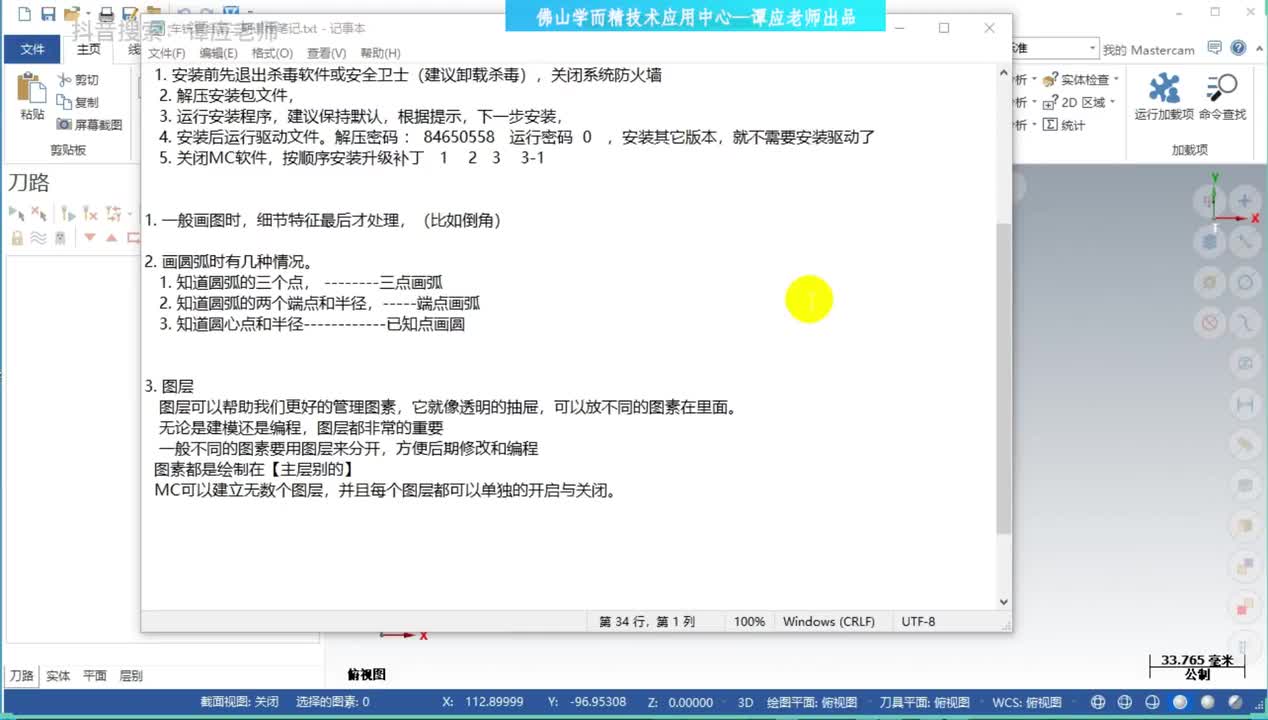Click the New file icon in Mastercam

pyautogui.click(x=23, y=14)
